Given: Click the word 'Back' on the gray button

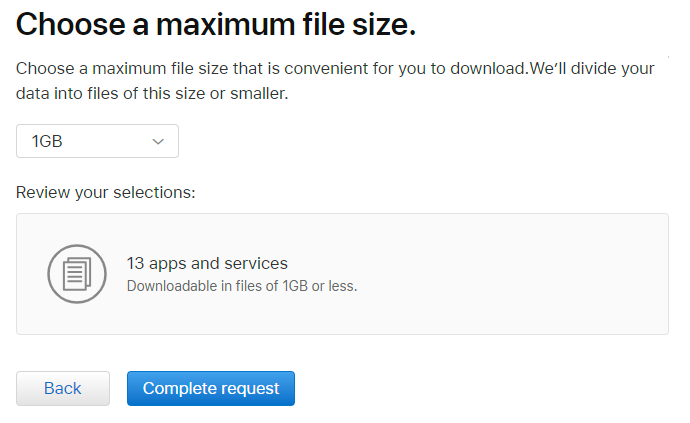Looking at the screenshot, I should pos(62,388).
